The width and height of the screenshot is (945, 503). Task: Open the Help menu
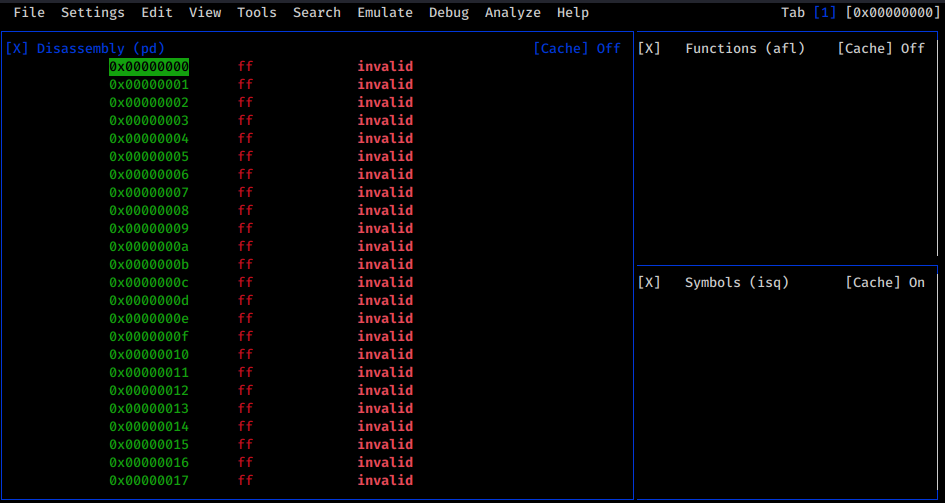click(x=573, y=13)
